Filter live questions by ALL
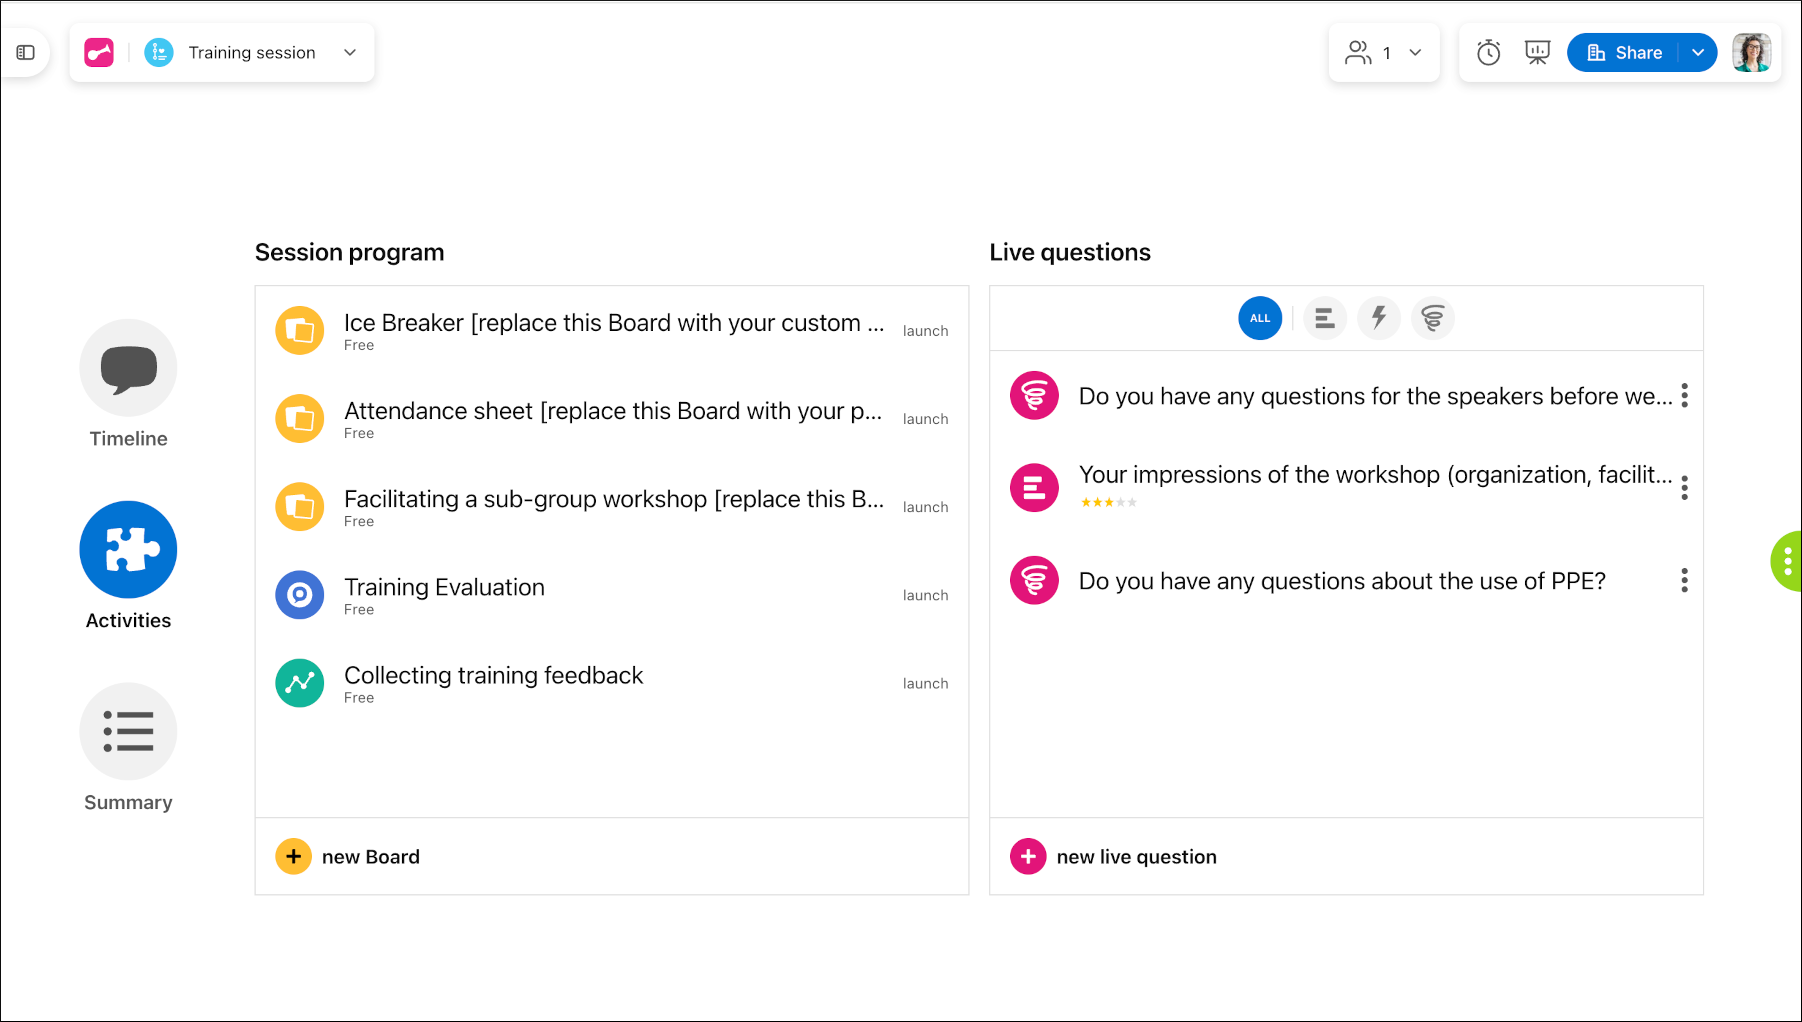 tap(1260, 318)
